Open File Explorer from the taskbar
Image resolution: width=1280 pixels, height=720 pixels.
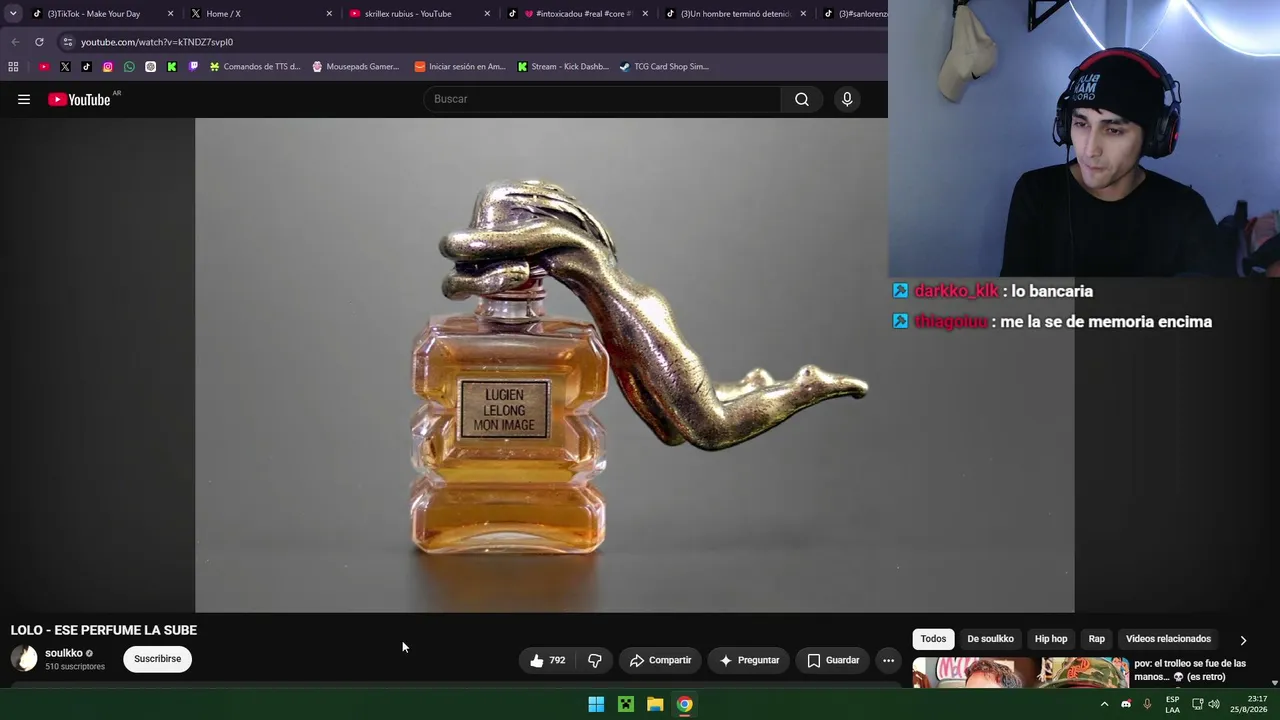tap(655, 704)
